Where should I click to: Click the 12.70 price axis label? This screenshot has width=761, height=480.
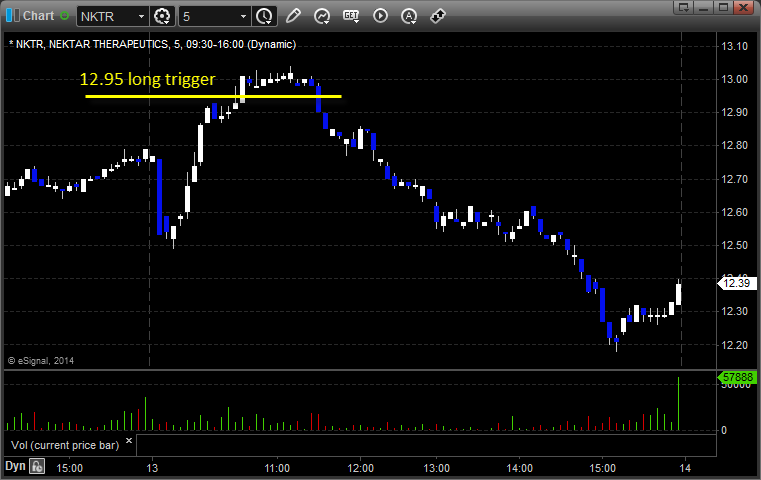click(735, 179)
